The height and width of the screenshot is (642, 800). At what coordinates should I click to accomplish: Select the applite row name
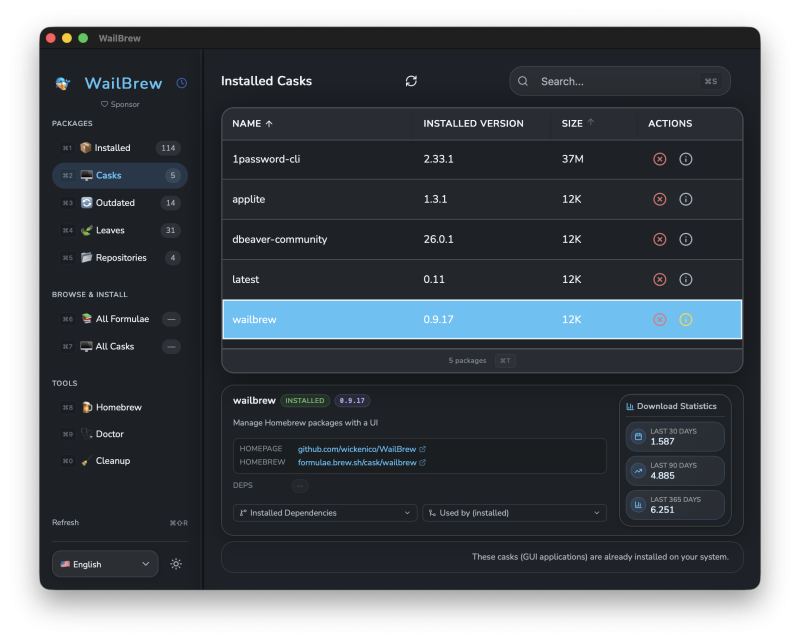[x=249, y=200]
